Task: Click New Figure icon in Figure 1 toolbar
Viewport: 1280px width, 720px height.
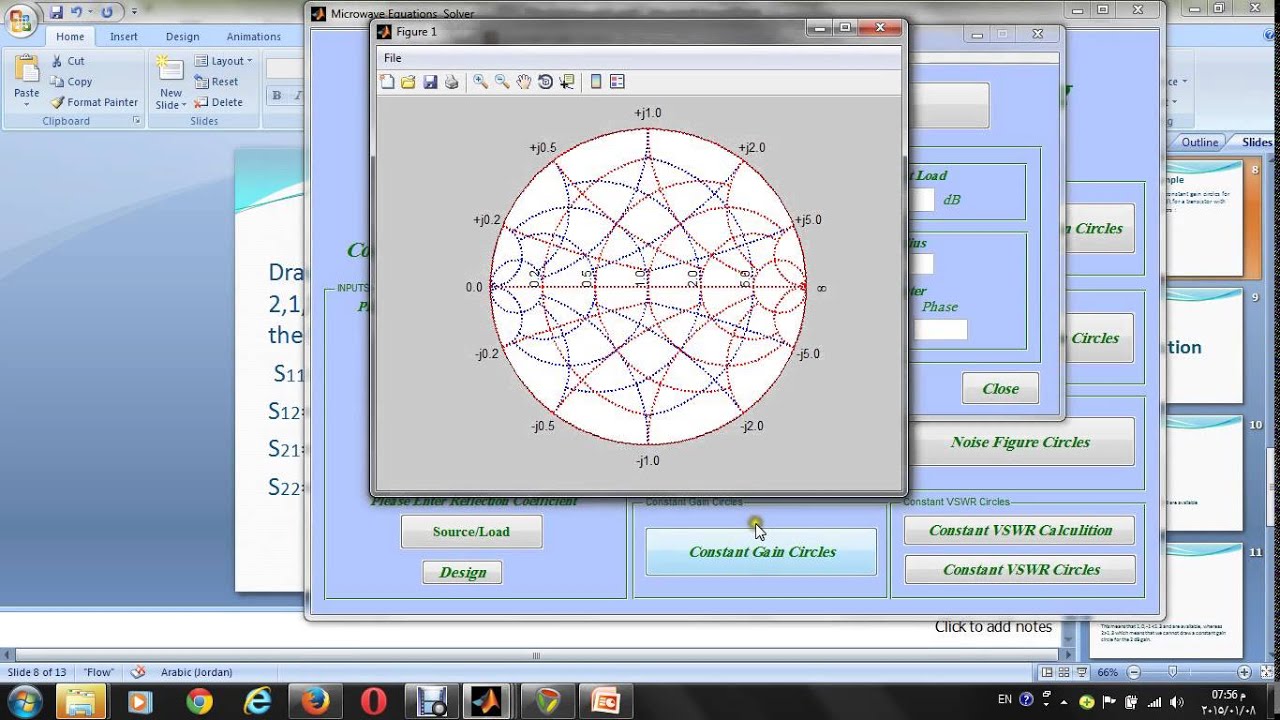Action: (x=387, y=82)
